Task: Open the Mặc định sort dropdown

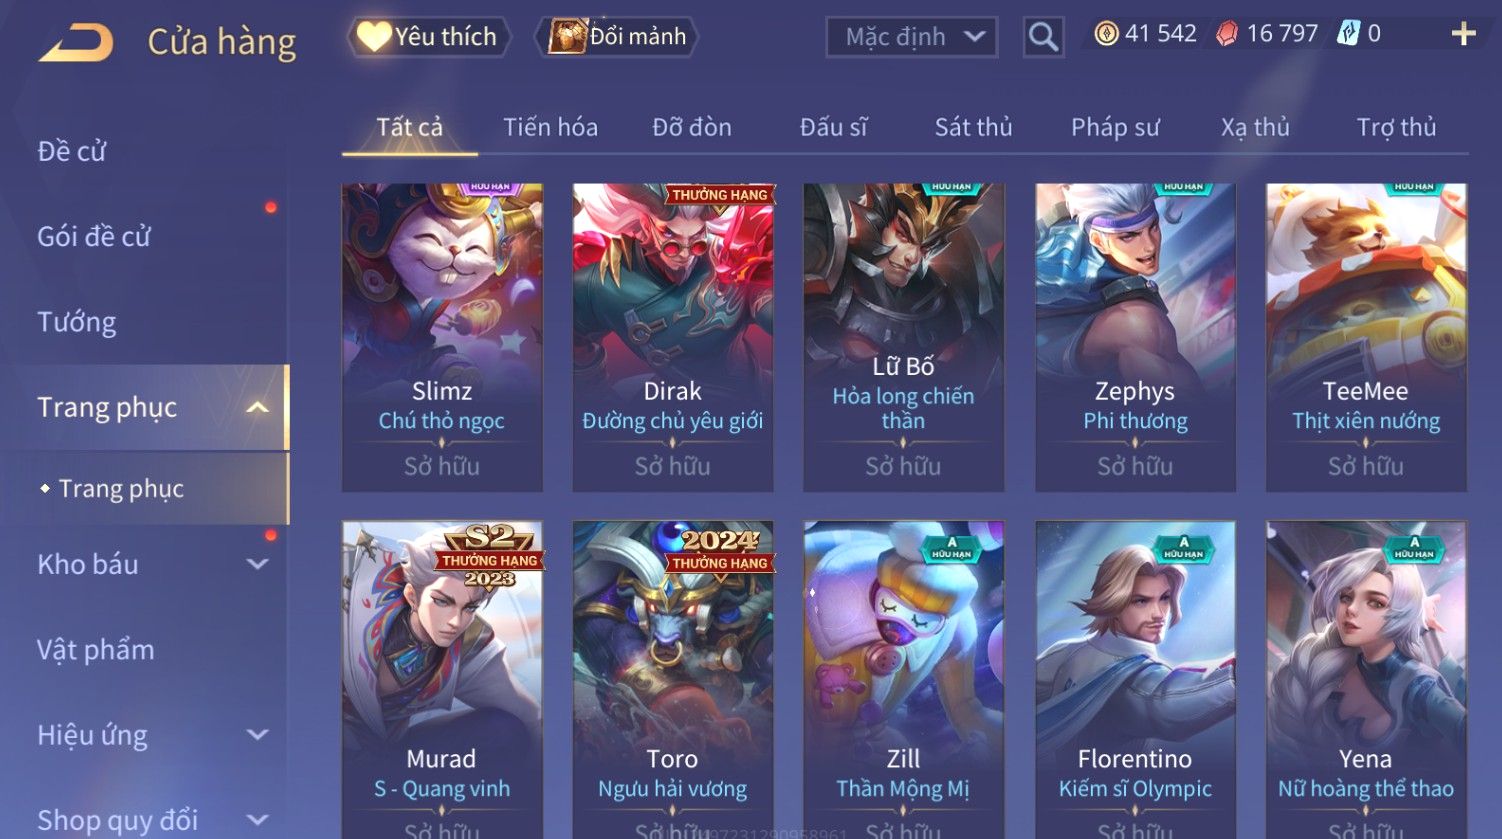Action: (912, 37)
